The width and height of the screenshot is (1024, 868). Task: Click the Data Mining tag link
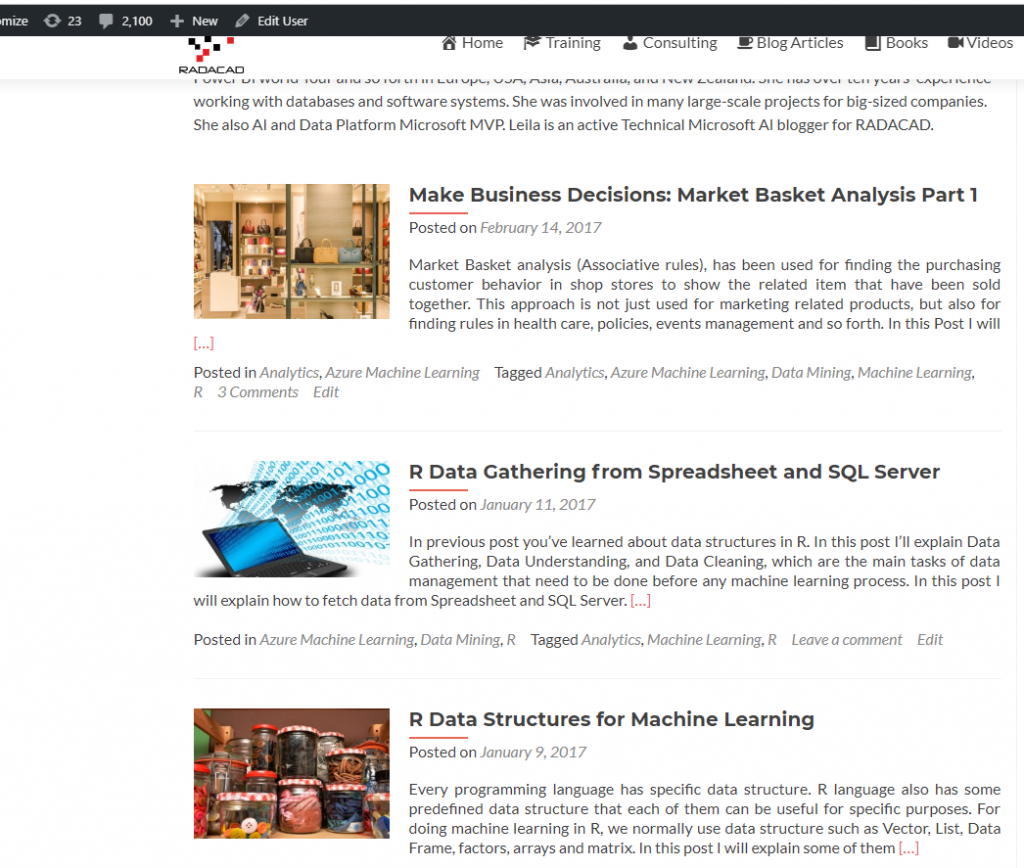811,372
